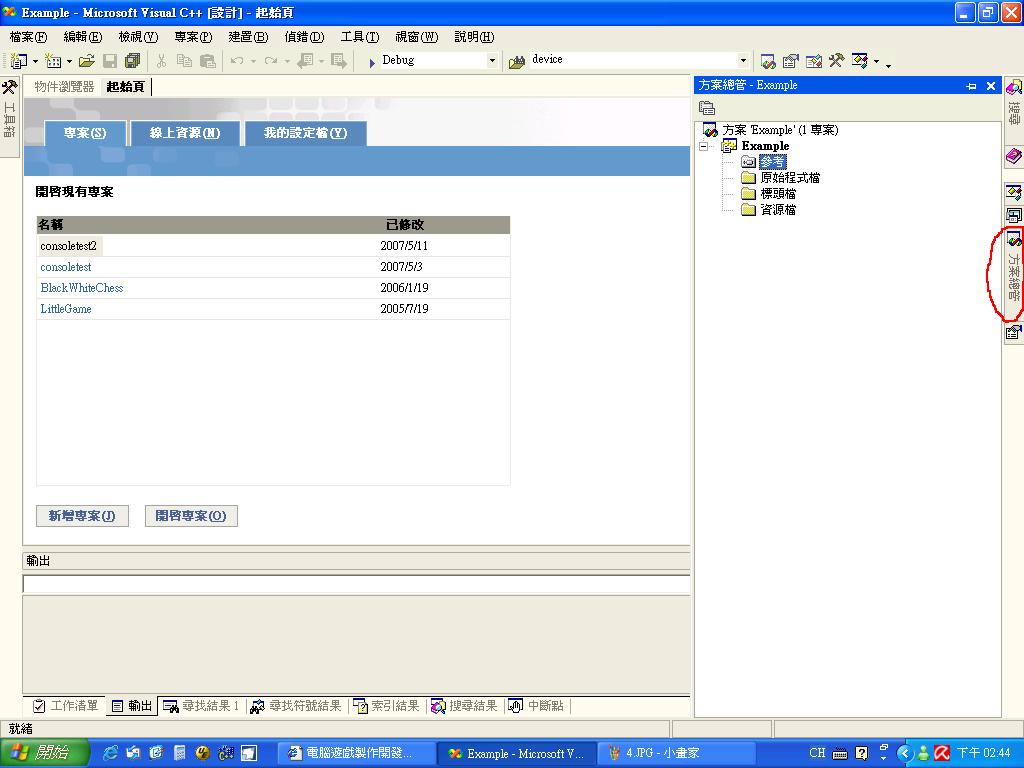Click the Properties icon in 方案總管 panel
The image size is (1024, 768).
(x=707, y=108)
